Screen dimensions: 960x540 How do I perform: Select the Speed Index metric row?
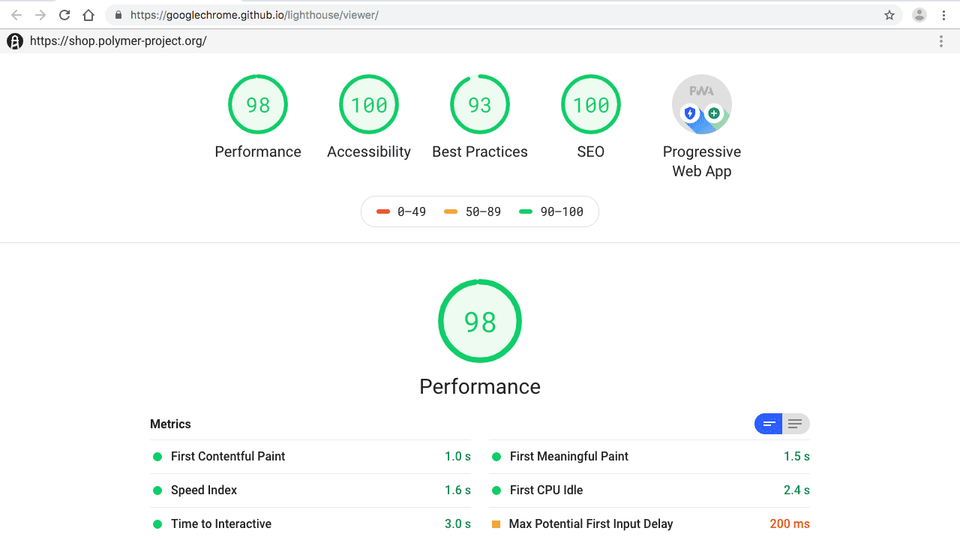(310, 490)
